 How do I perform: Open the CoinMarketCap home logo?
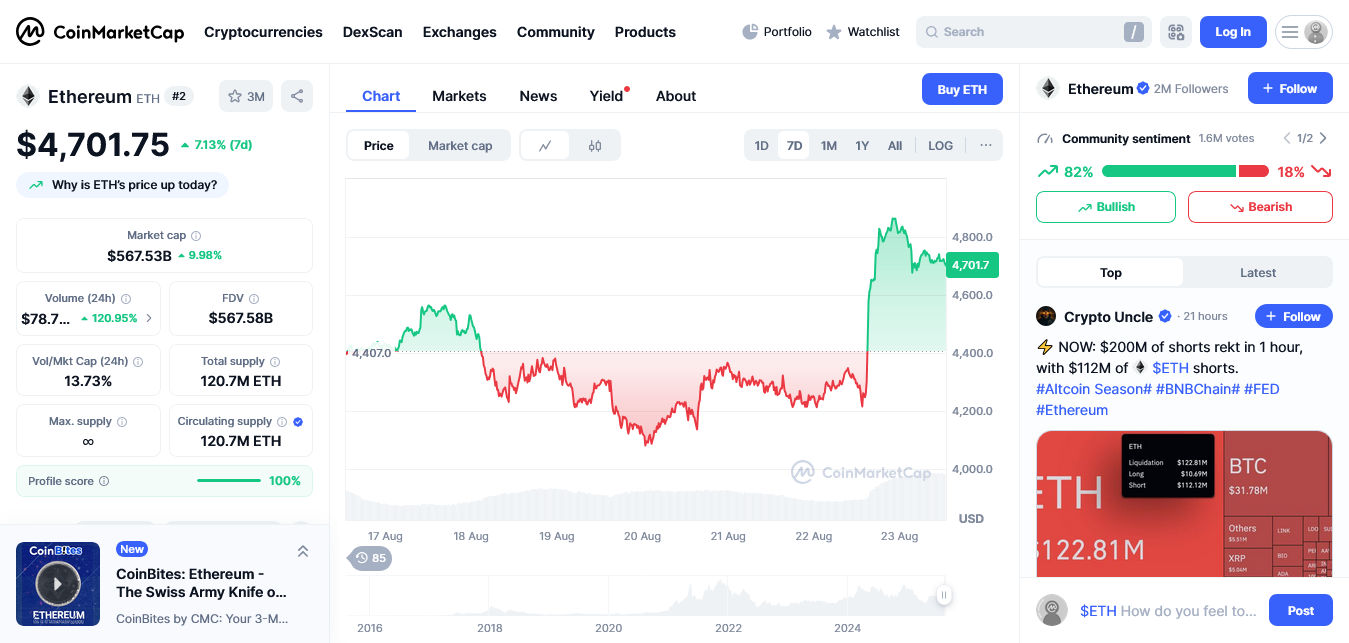(x=100, y=32)
